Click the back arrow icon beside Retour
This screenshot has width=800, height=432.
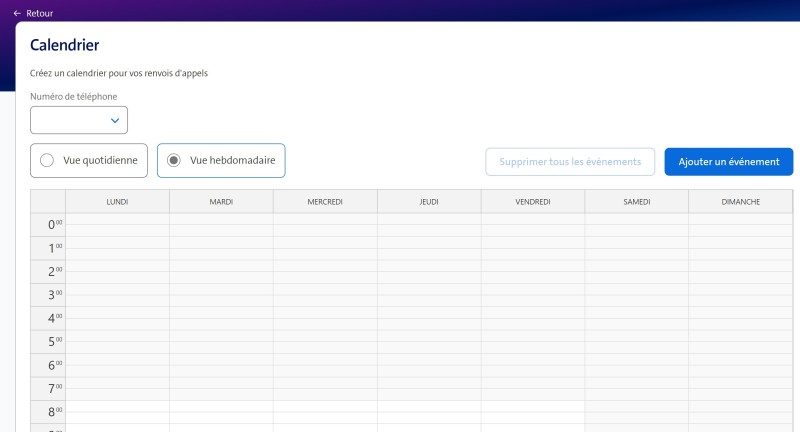[17, 13]
